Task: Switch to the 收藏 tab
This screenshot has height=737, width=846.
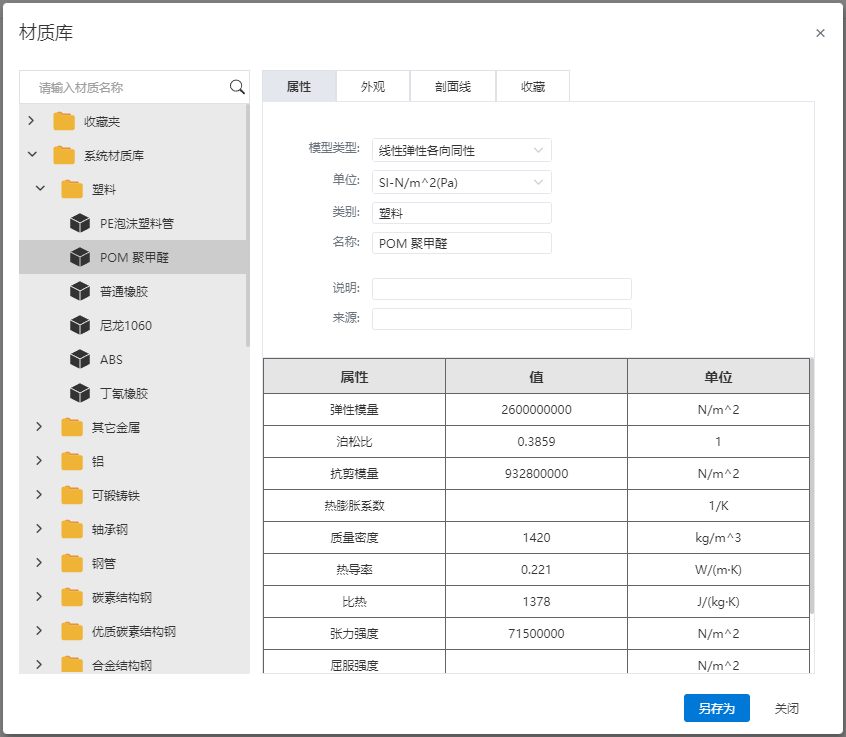Action: coord(532,87)
